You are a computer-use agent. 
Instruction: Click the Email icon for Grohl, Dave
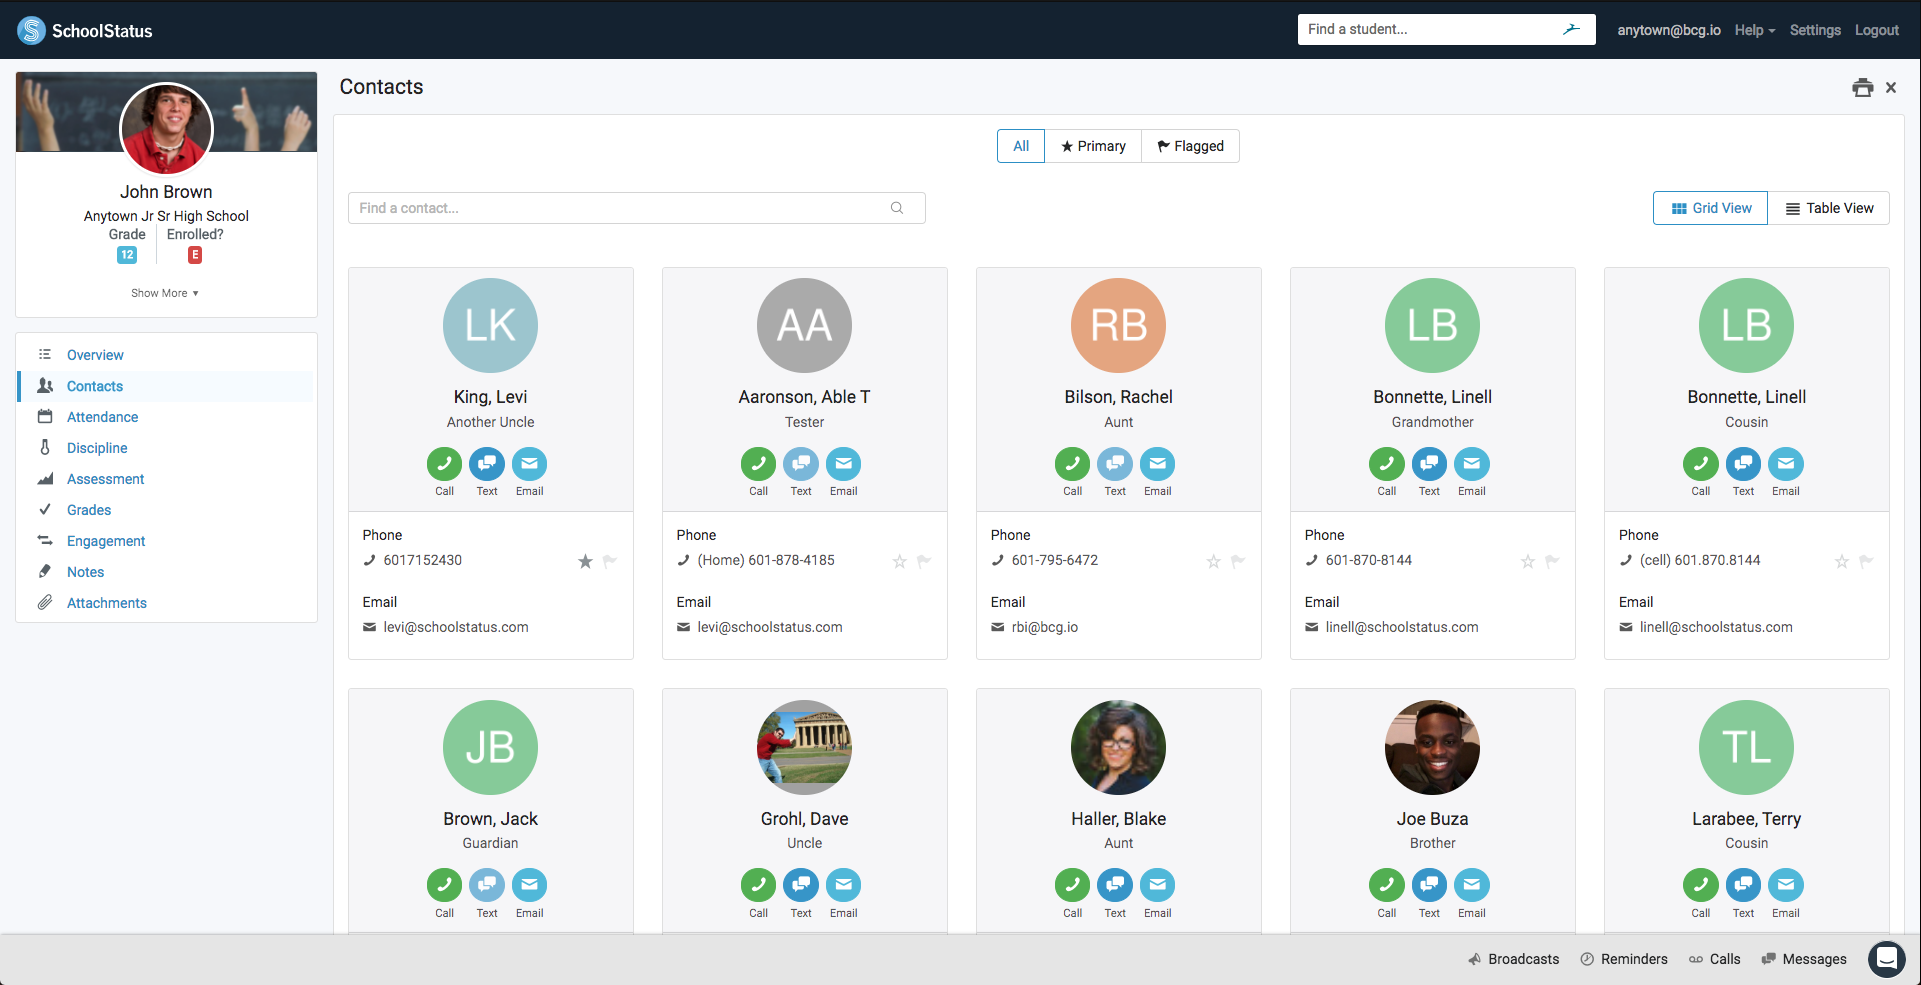pyautogui.click(x=843, y=885)
